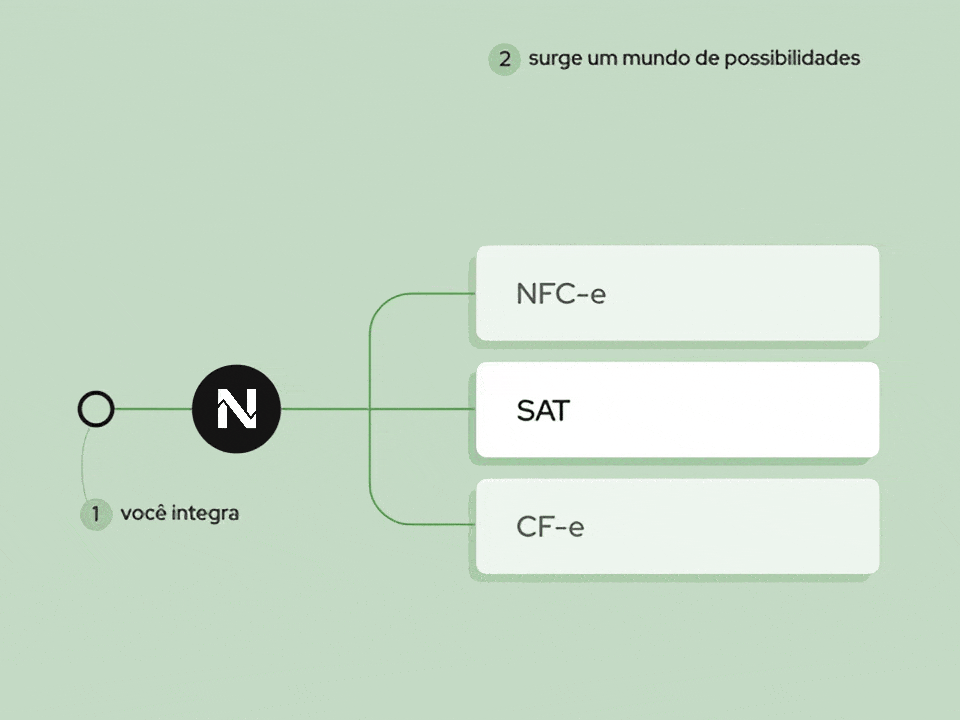
Task: Click the hollow circle start node
Action: pos(96,409)
